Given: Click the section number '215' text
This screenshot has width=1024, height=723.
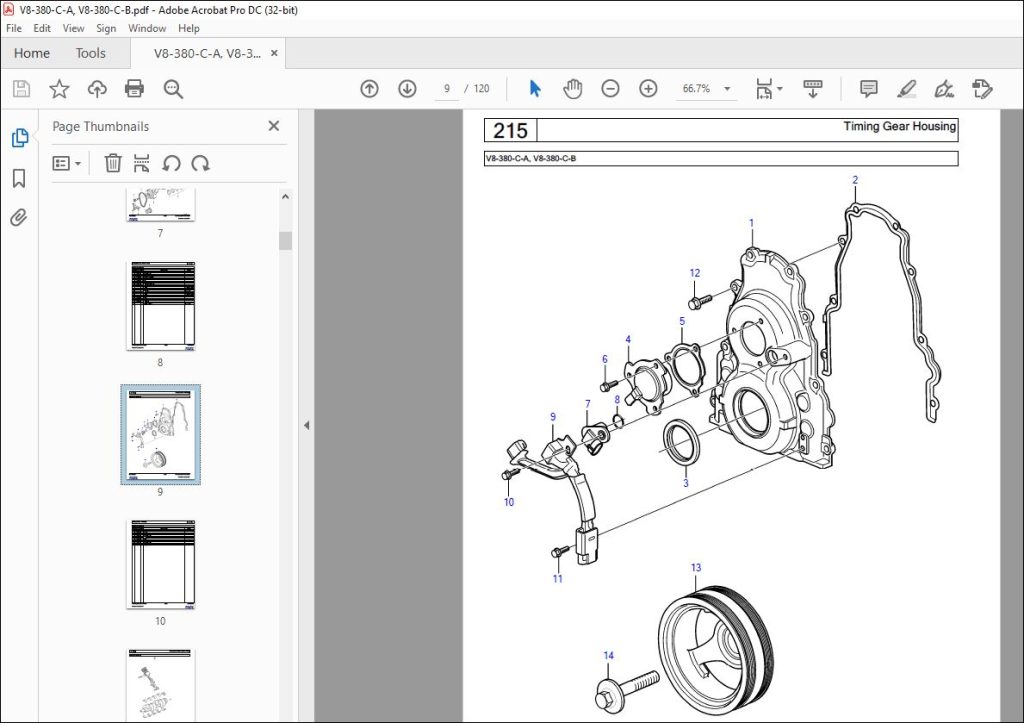Looking at the screenshot, I should tap(510, 131).
